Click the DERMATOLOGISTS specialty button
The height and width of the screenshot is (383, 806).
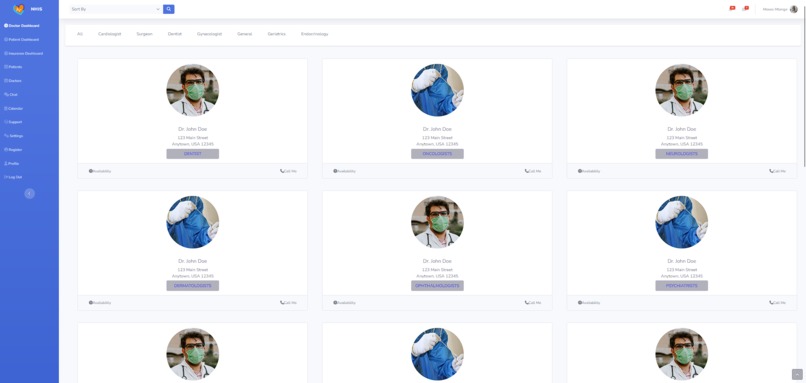(193, 286)
